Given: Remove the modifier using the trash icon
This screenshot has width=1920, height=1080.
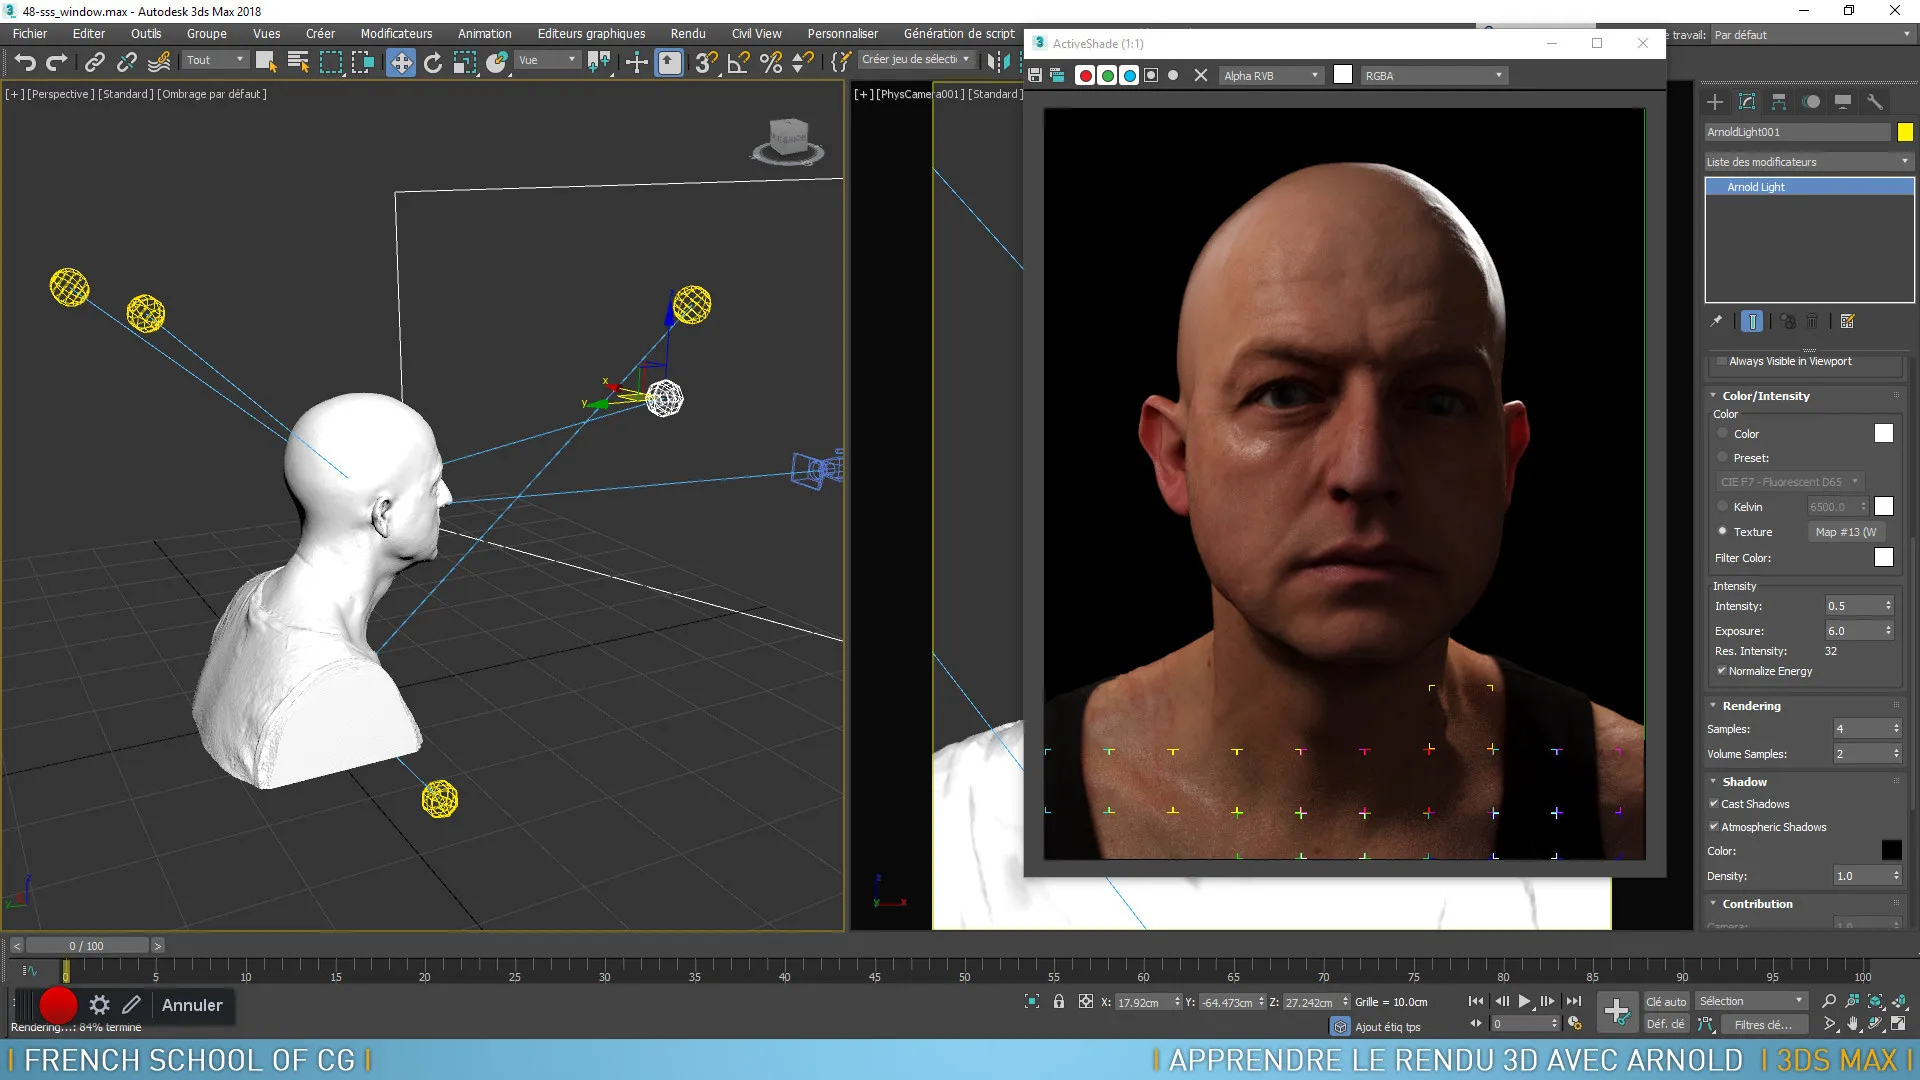Looking at the screenshot, I should (1812, 321).
